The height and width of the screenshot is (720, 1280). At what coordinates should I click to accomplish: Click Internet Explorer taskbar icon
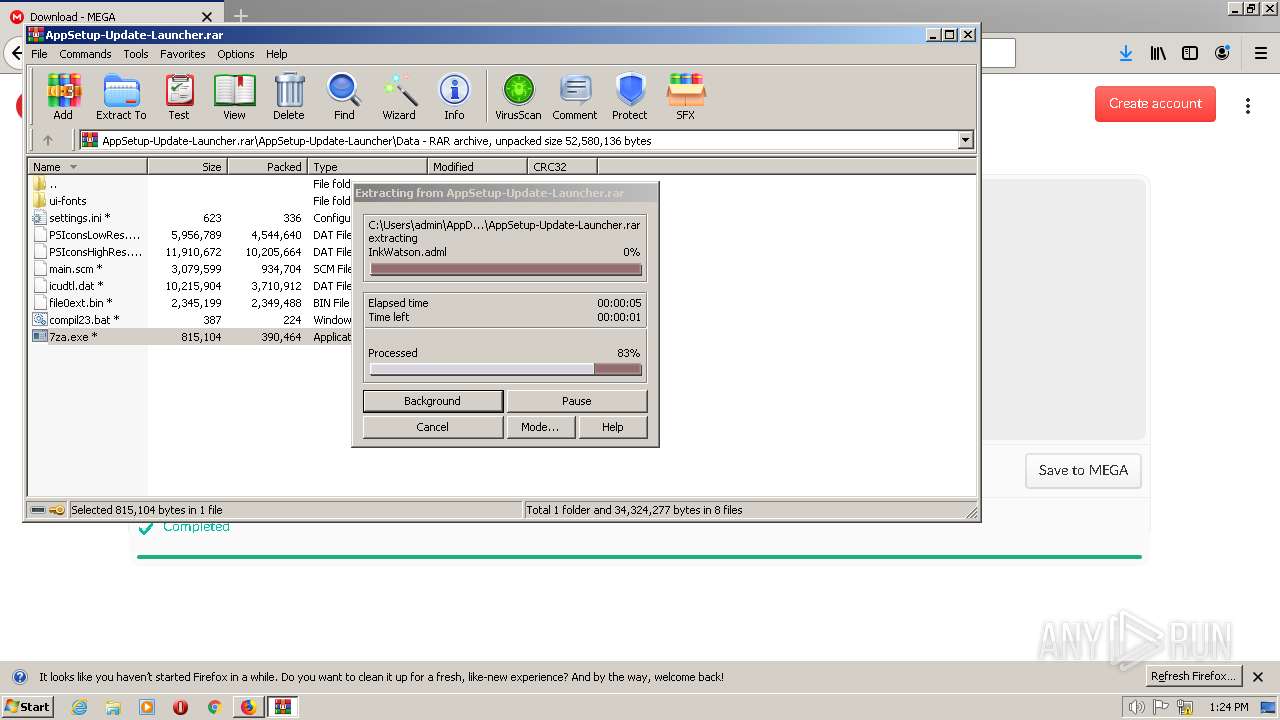point(79,707)
